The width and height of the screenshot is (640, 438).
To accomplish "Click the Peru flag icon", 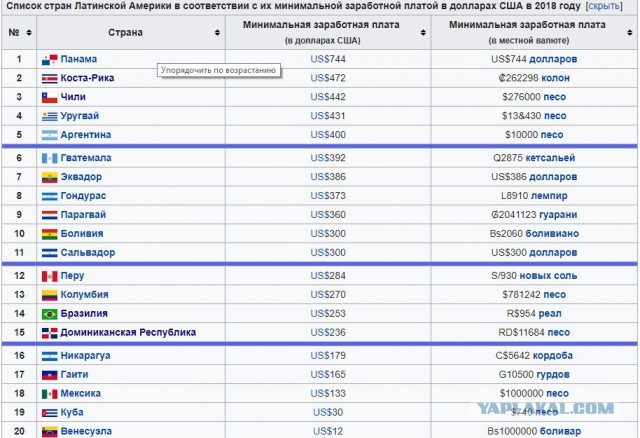I will point(49,276).
